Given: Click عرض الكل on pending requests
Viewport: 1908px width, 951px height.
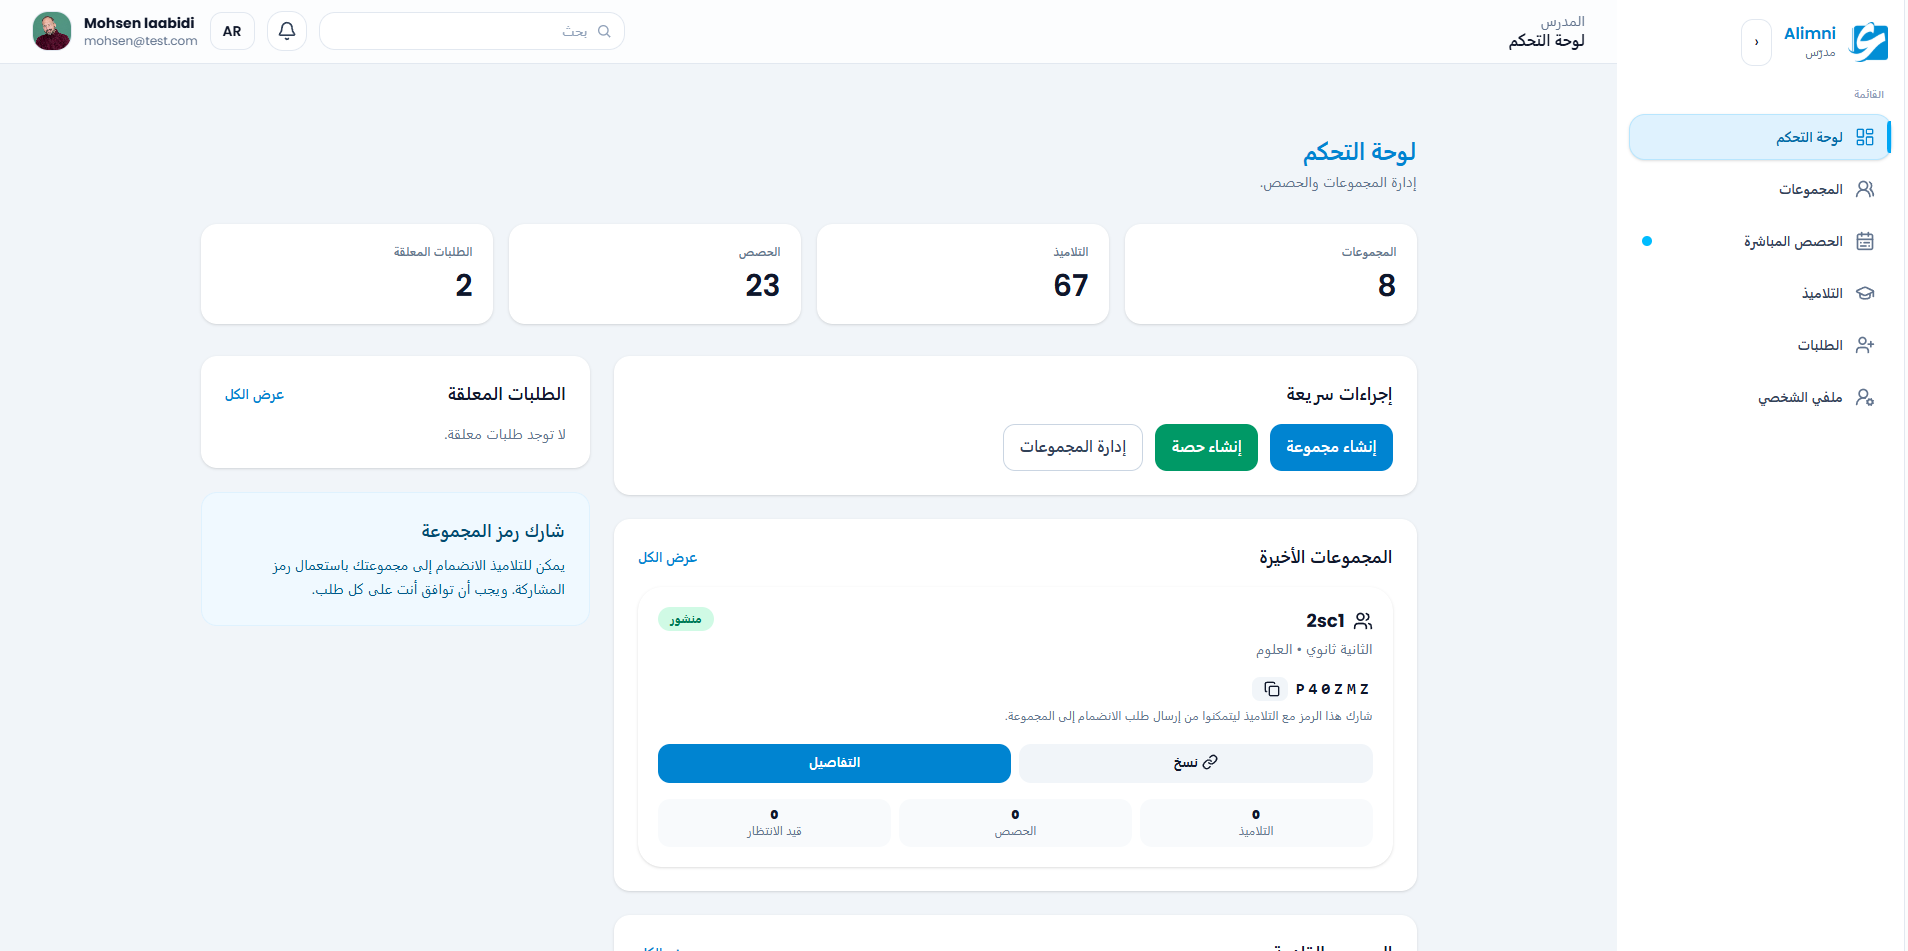Looking at the screenshot, I should point(255,395).
